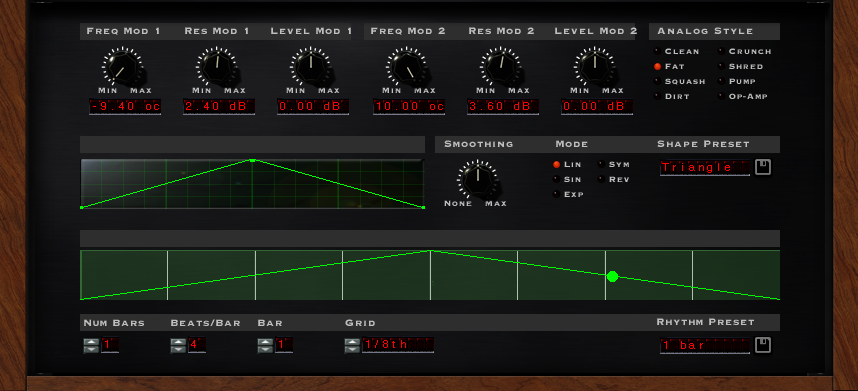This screenshot has width=858, height=391.
Task: Open the Triangle shape preset dropdown
Action: 705,167
